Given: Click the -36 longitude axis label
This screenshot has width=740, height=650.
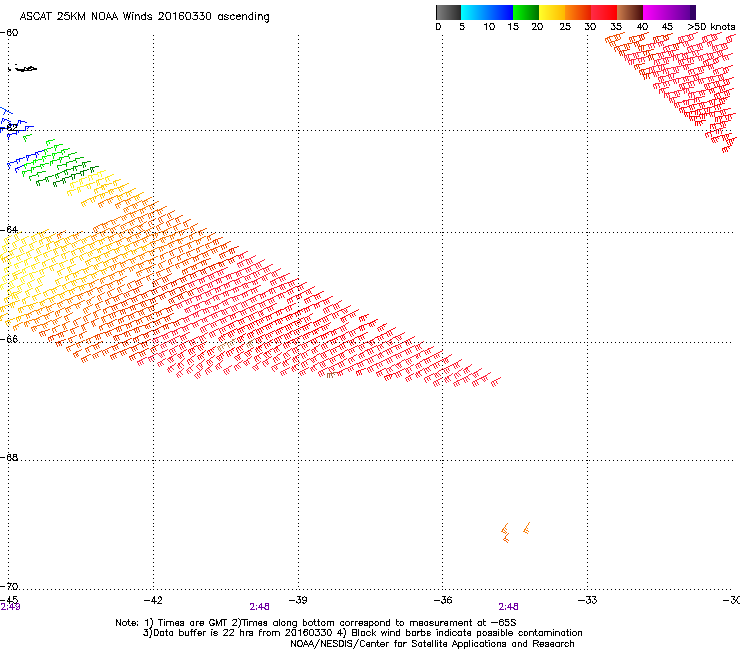Looking at the screenshot, I should [x=443, y=600].
